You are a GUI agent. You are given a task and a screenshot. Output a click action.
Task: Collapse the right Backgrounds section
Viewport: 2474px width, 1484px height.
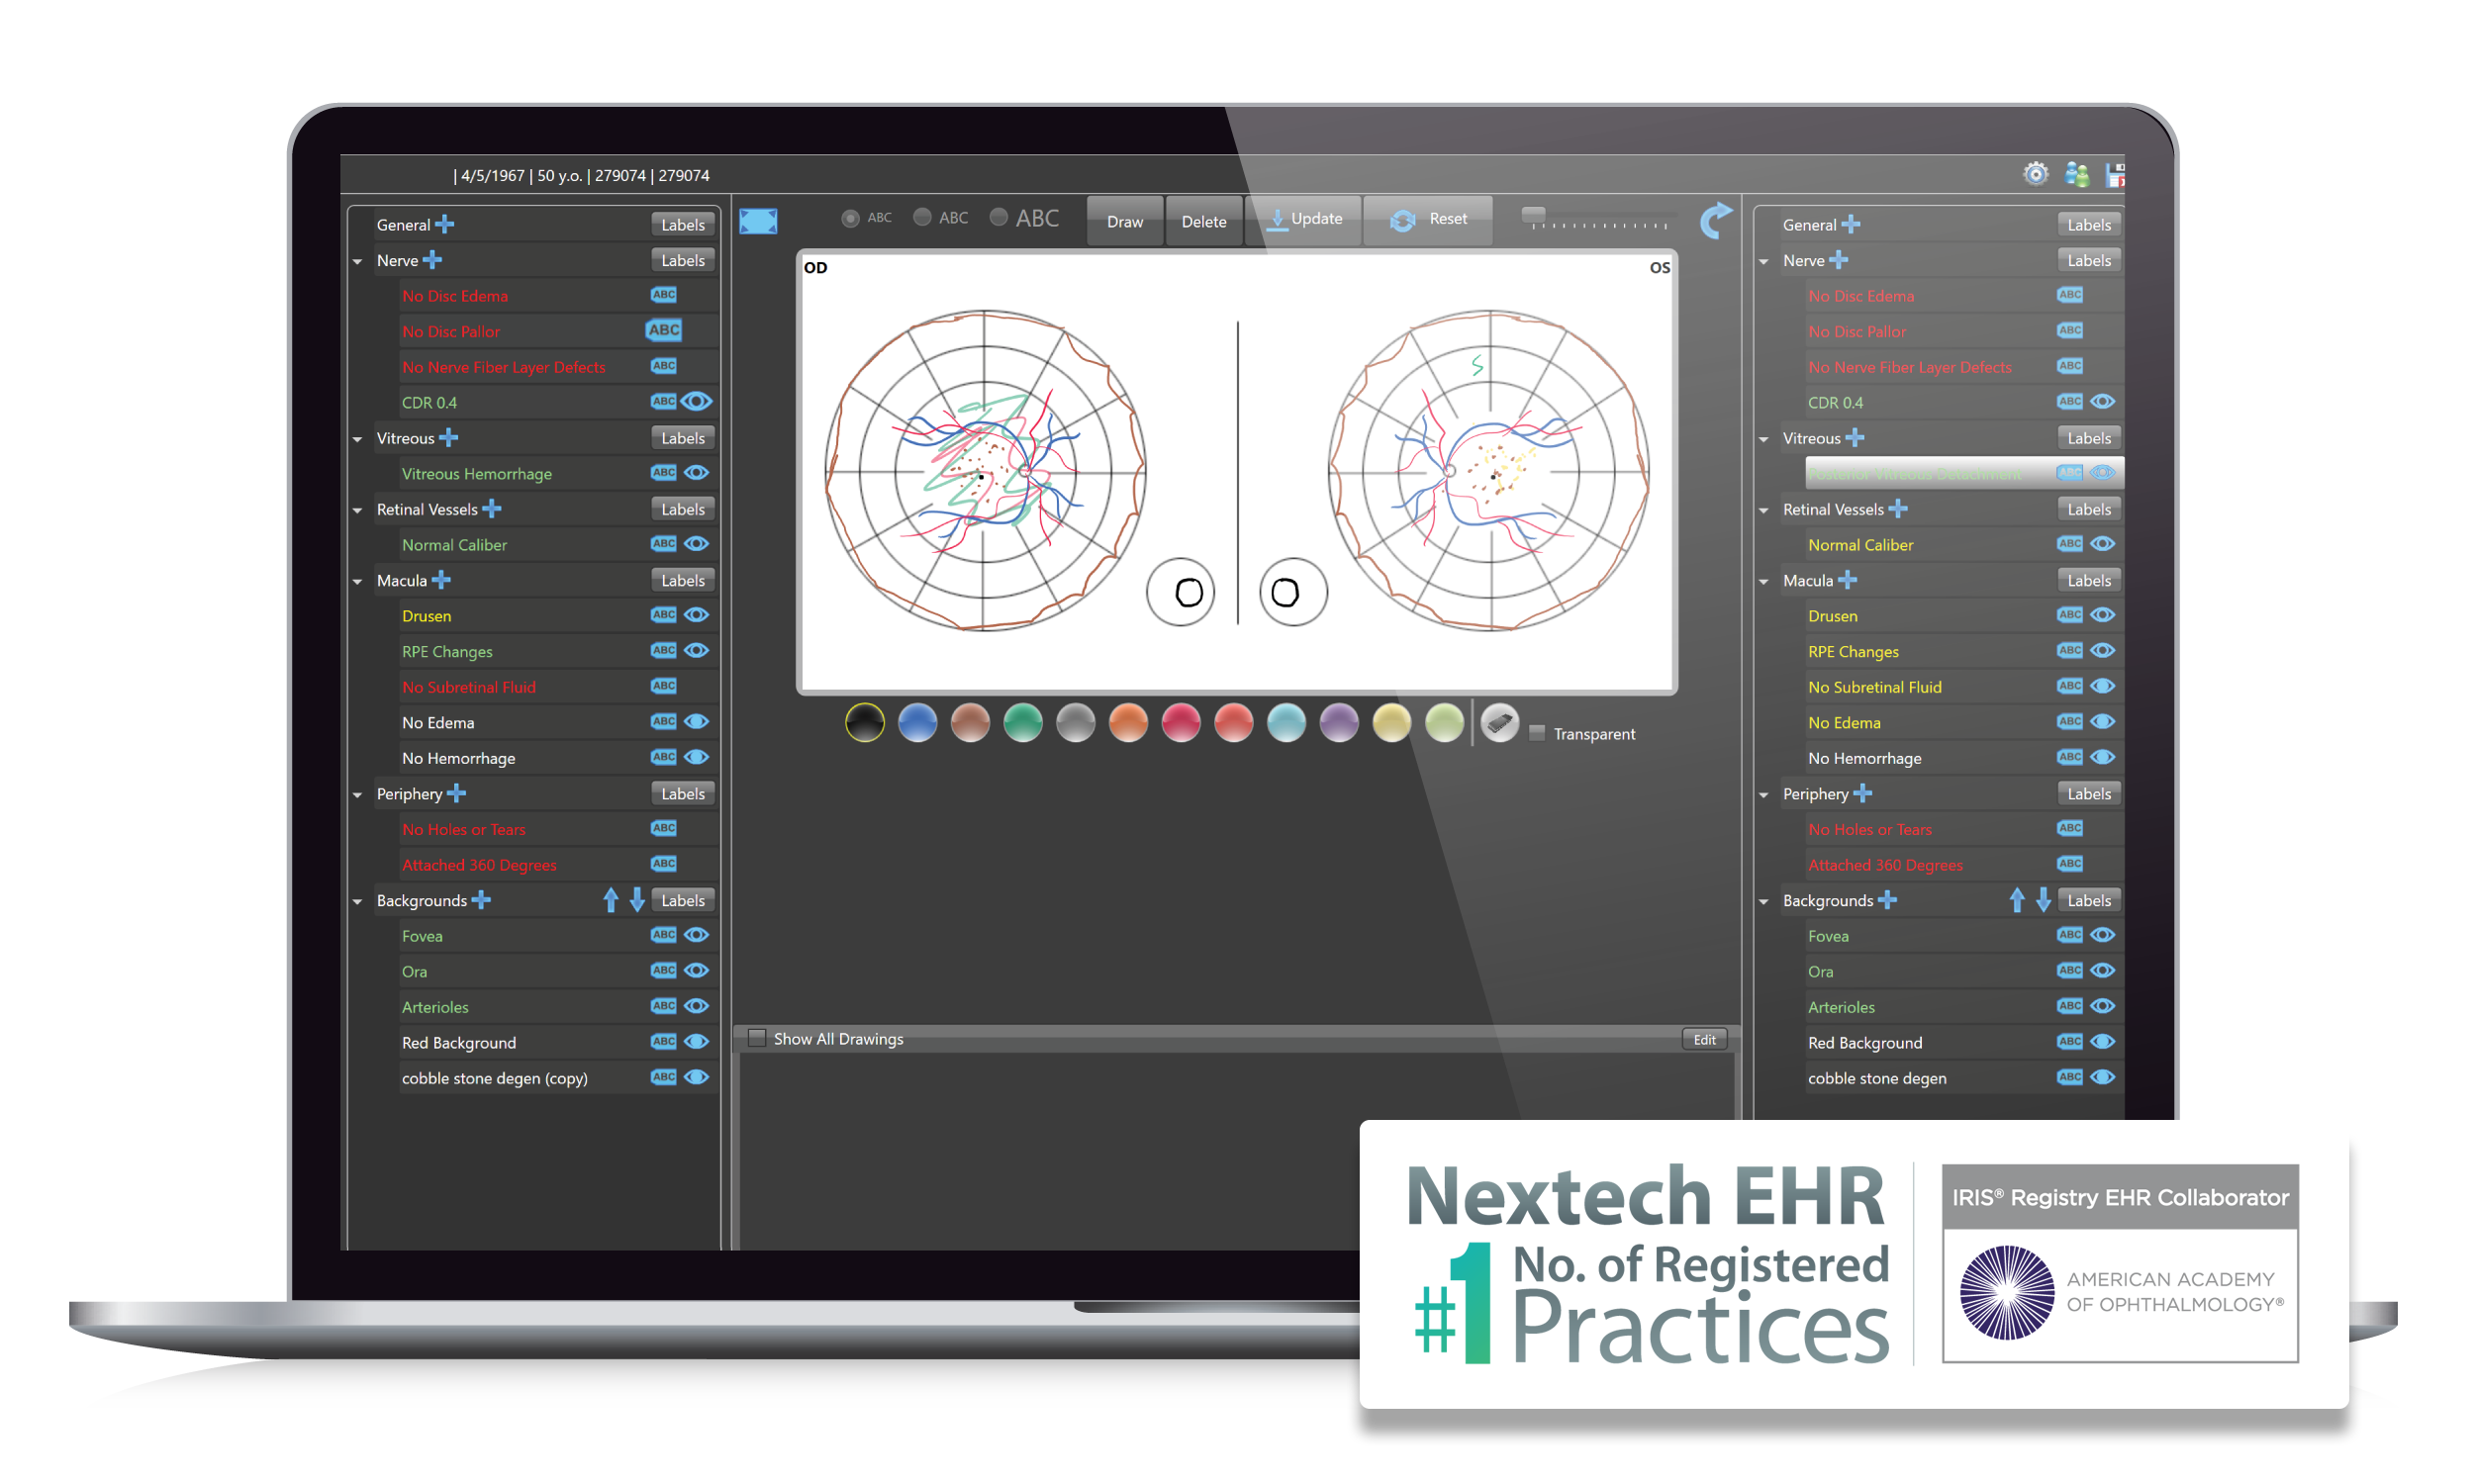tap(1764, 901)
